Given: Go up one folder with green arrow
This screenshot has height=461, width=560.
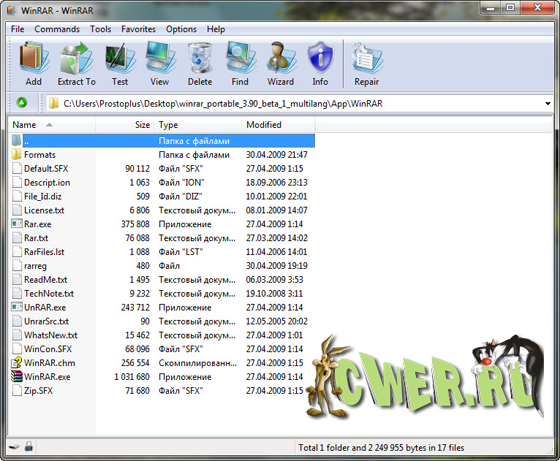Looking at the screenshot, I should pos(22,103).
